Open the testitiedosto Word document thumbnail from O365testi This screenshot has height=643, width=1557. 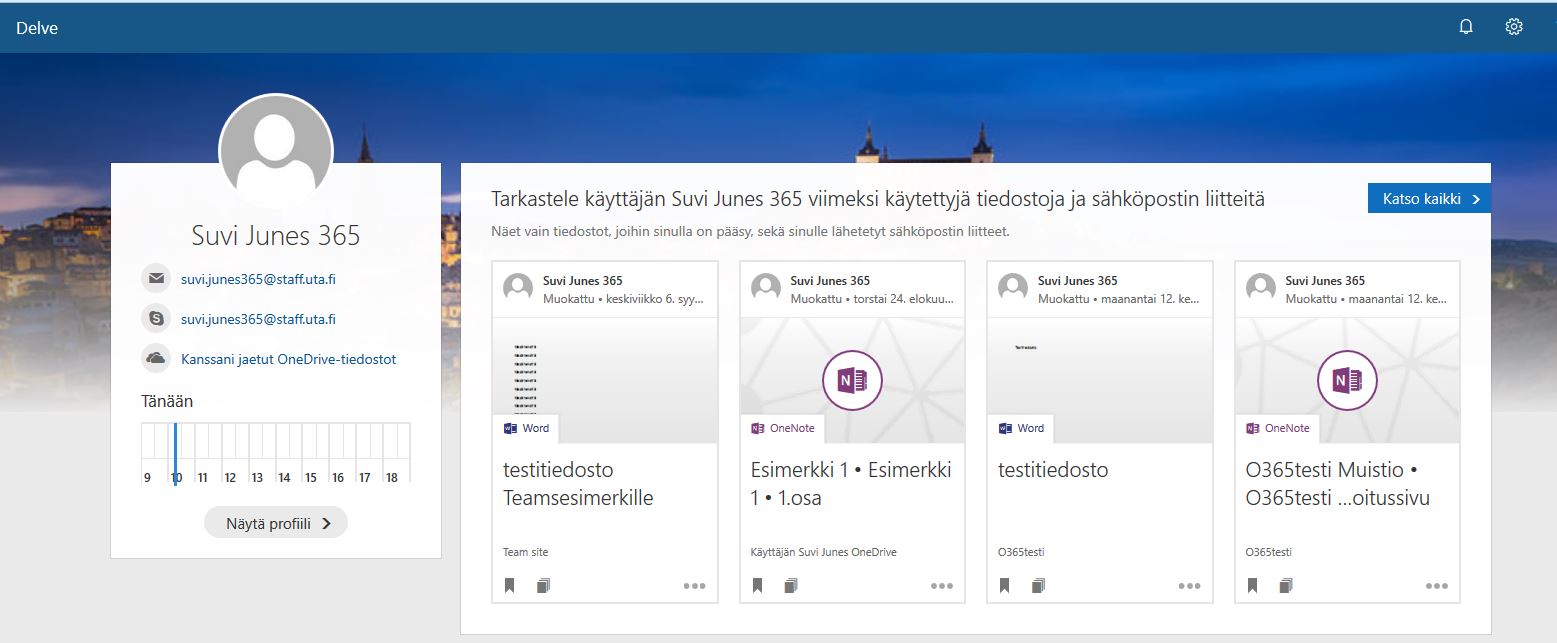click(x=1099, y=380)
